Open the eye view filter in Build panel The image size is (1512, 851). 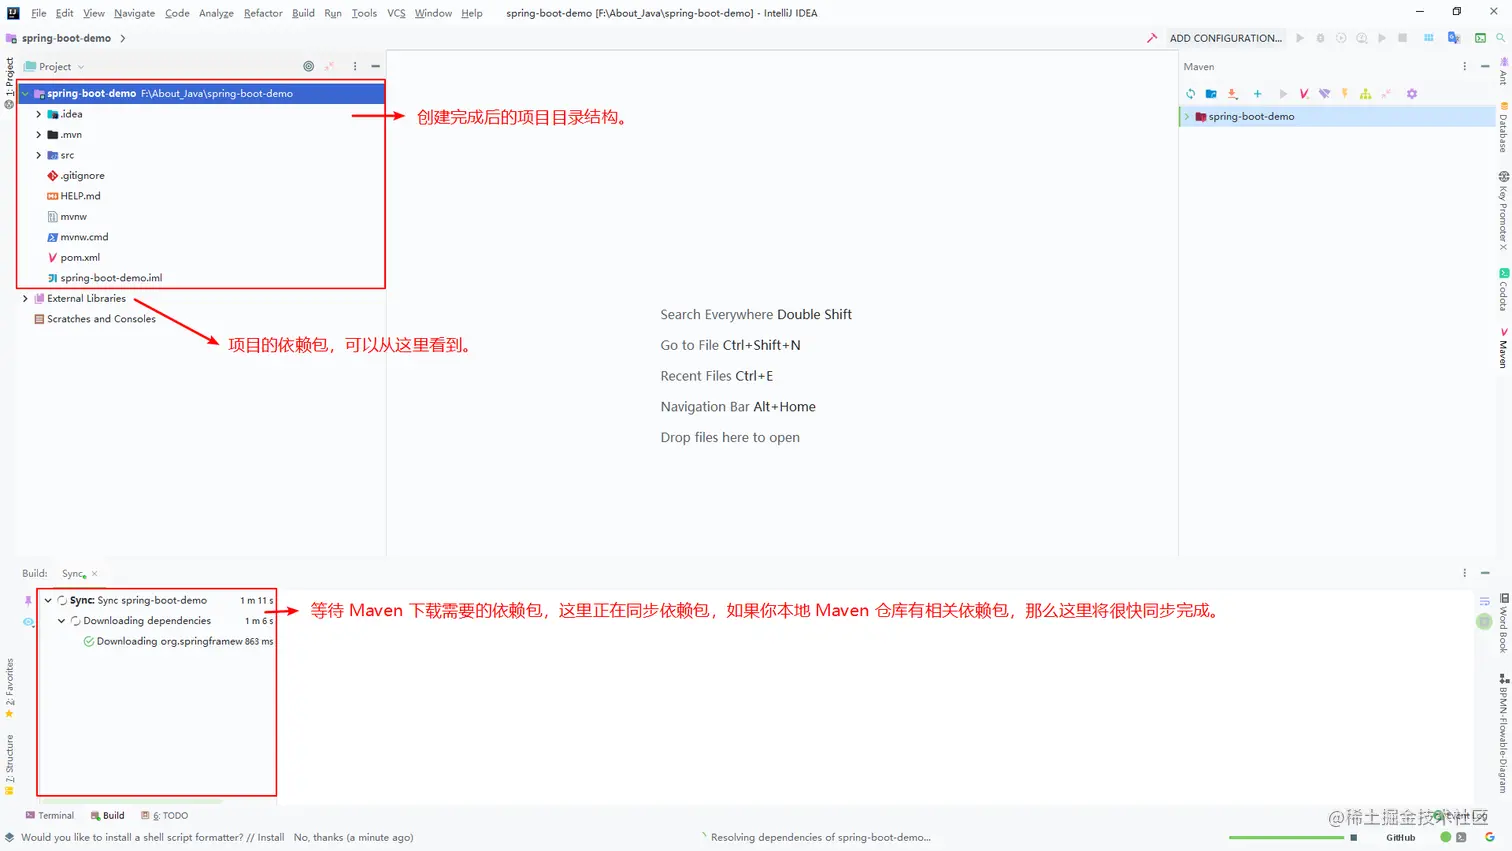coord(28,622)
